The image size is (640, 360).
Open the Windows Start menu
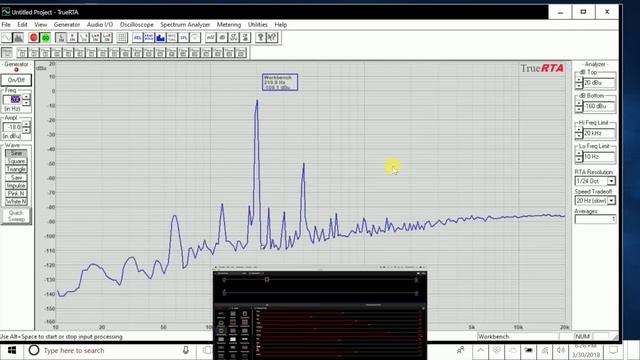(11, 350)
